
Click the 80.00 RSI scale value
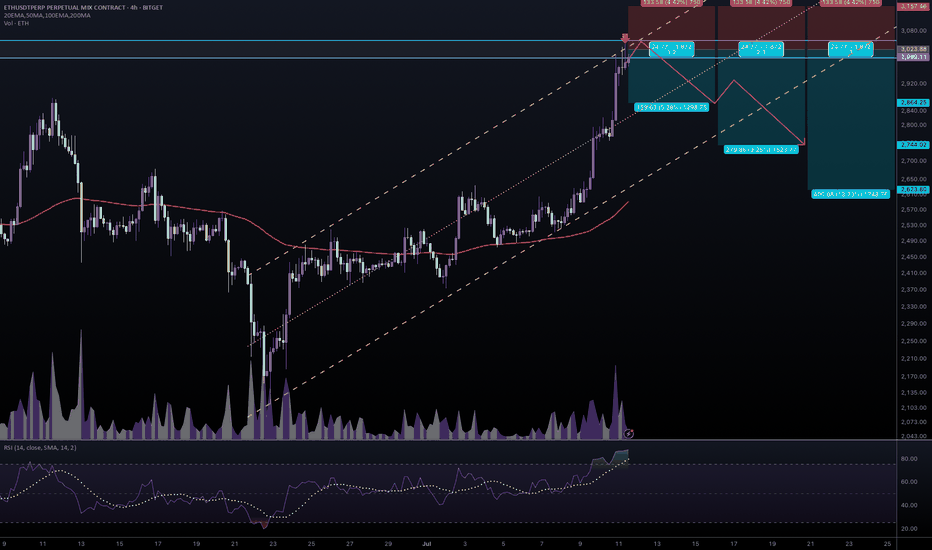point(909,459)
